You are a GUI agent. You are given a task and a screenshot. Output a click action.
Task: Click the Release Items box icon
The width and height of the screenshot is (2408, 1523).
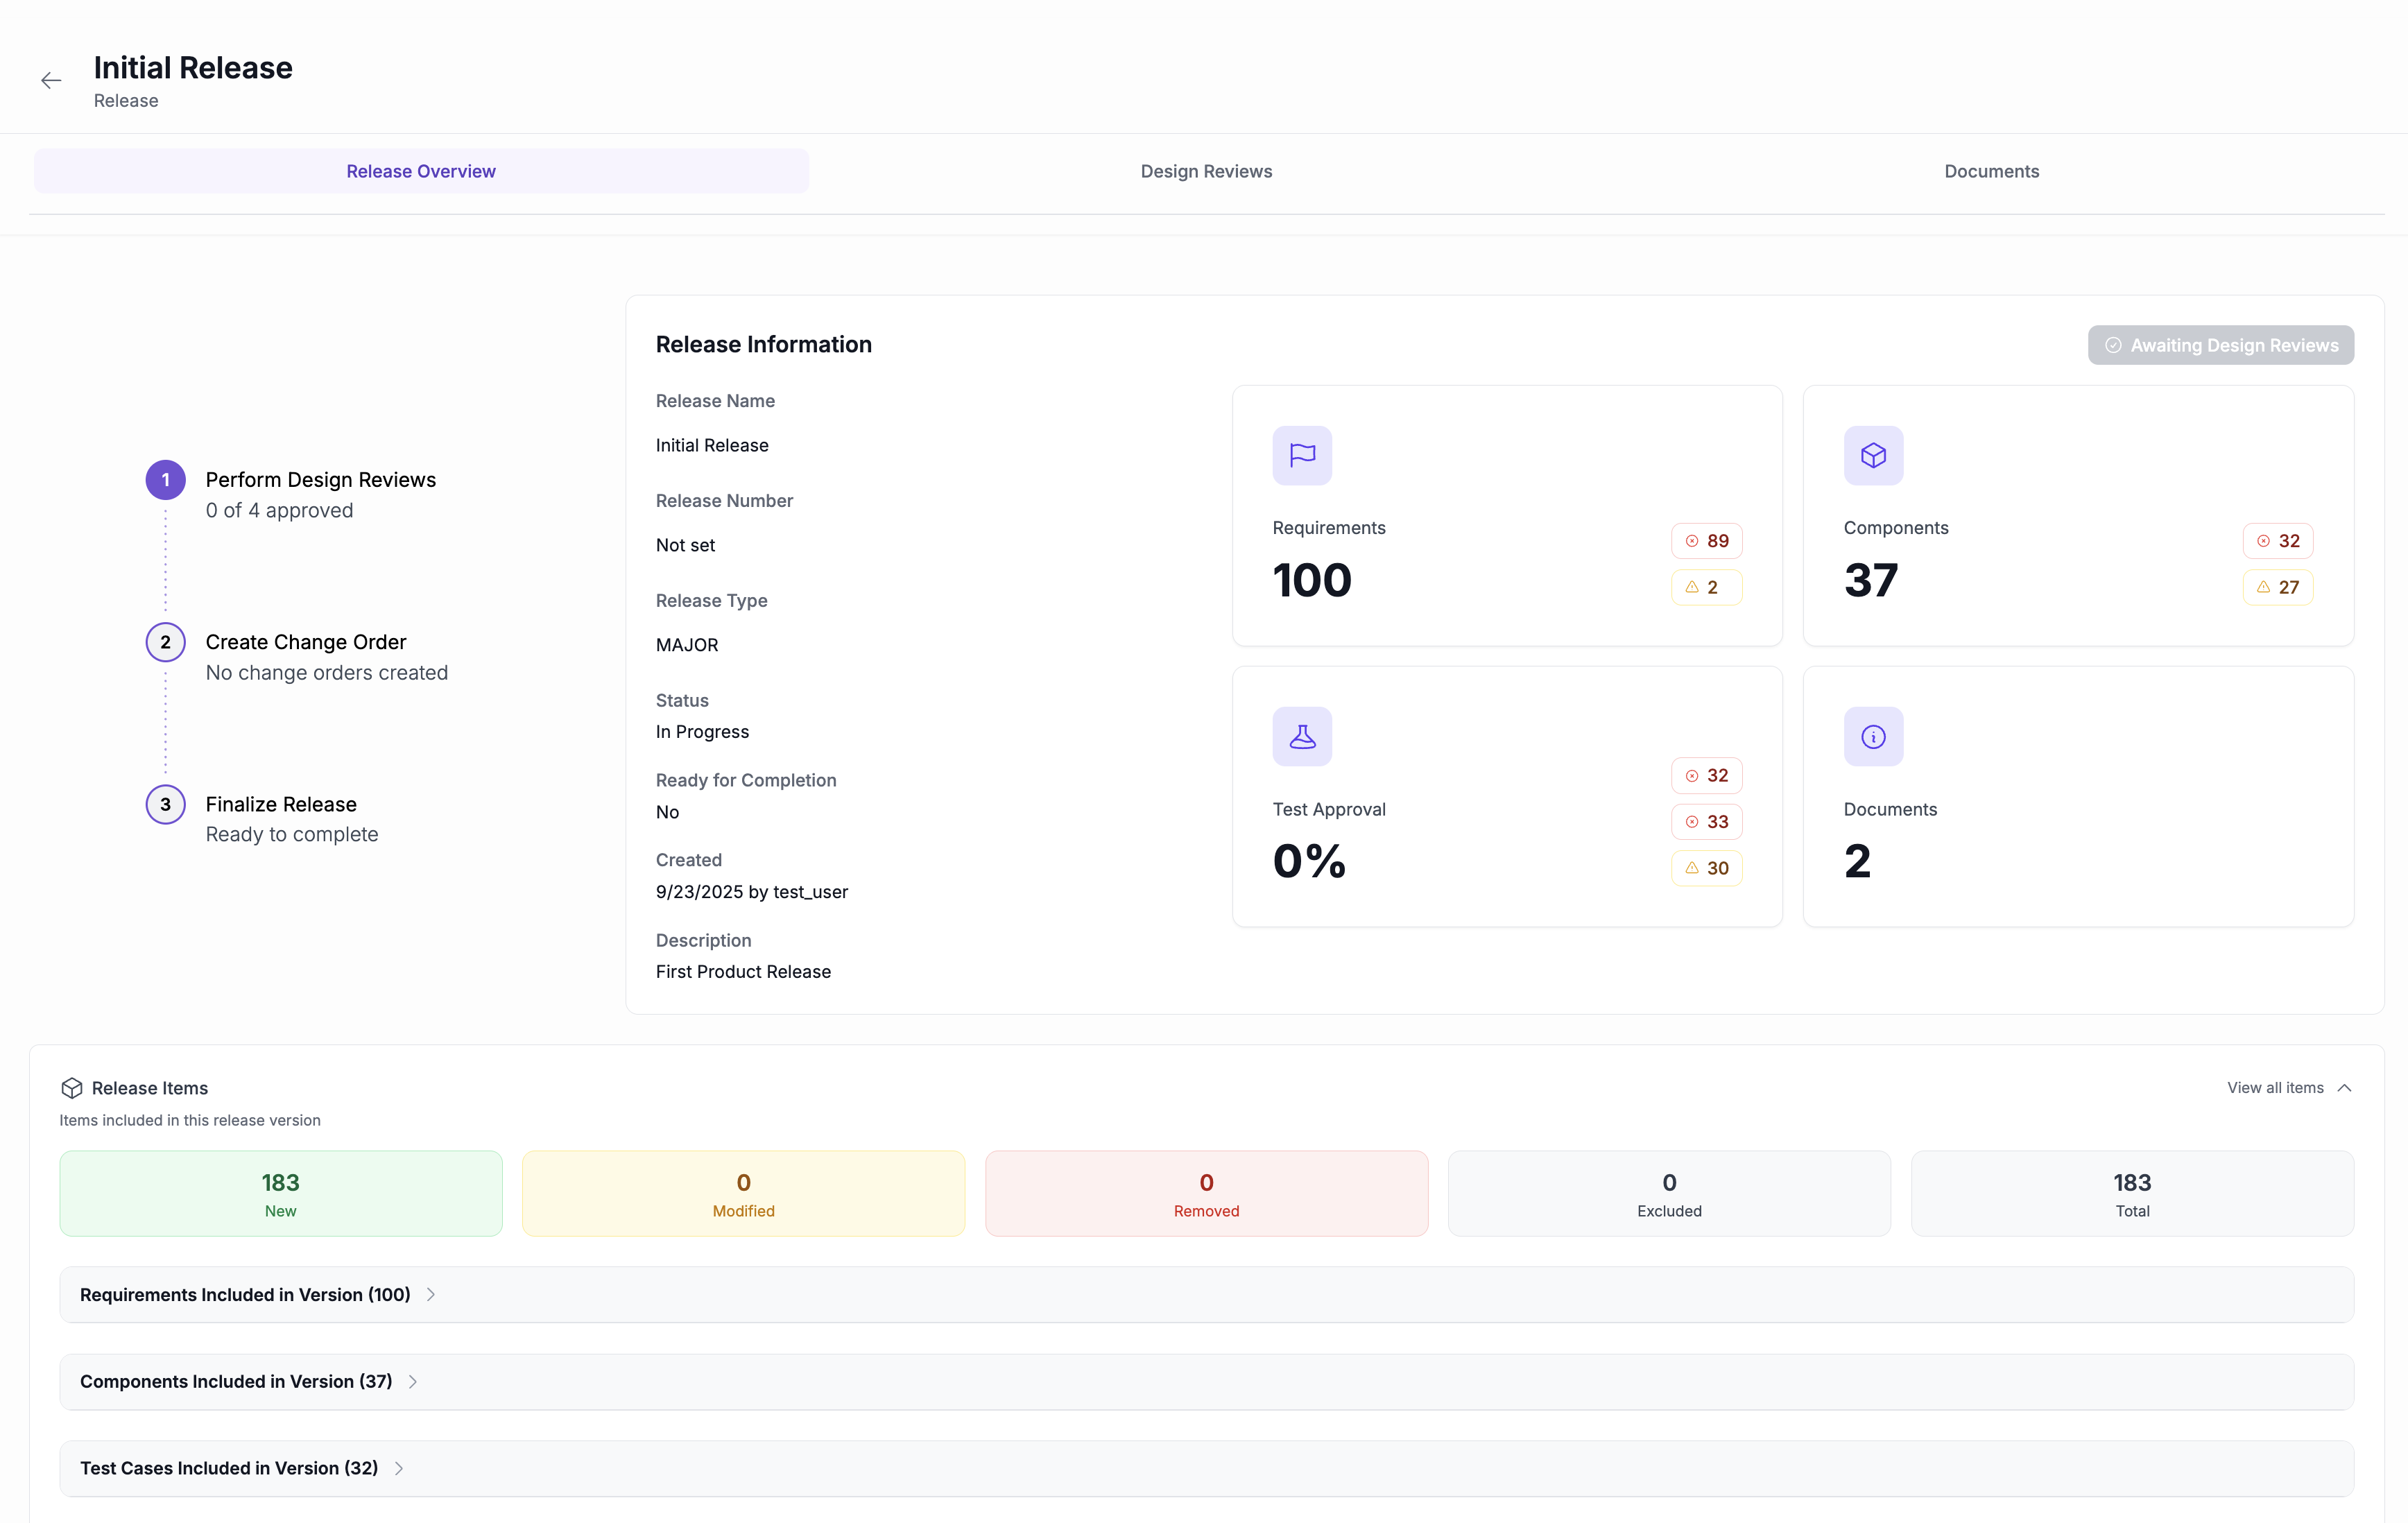pyautogui.click(x=72, y=1088)
